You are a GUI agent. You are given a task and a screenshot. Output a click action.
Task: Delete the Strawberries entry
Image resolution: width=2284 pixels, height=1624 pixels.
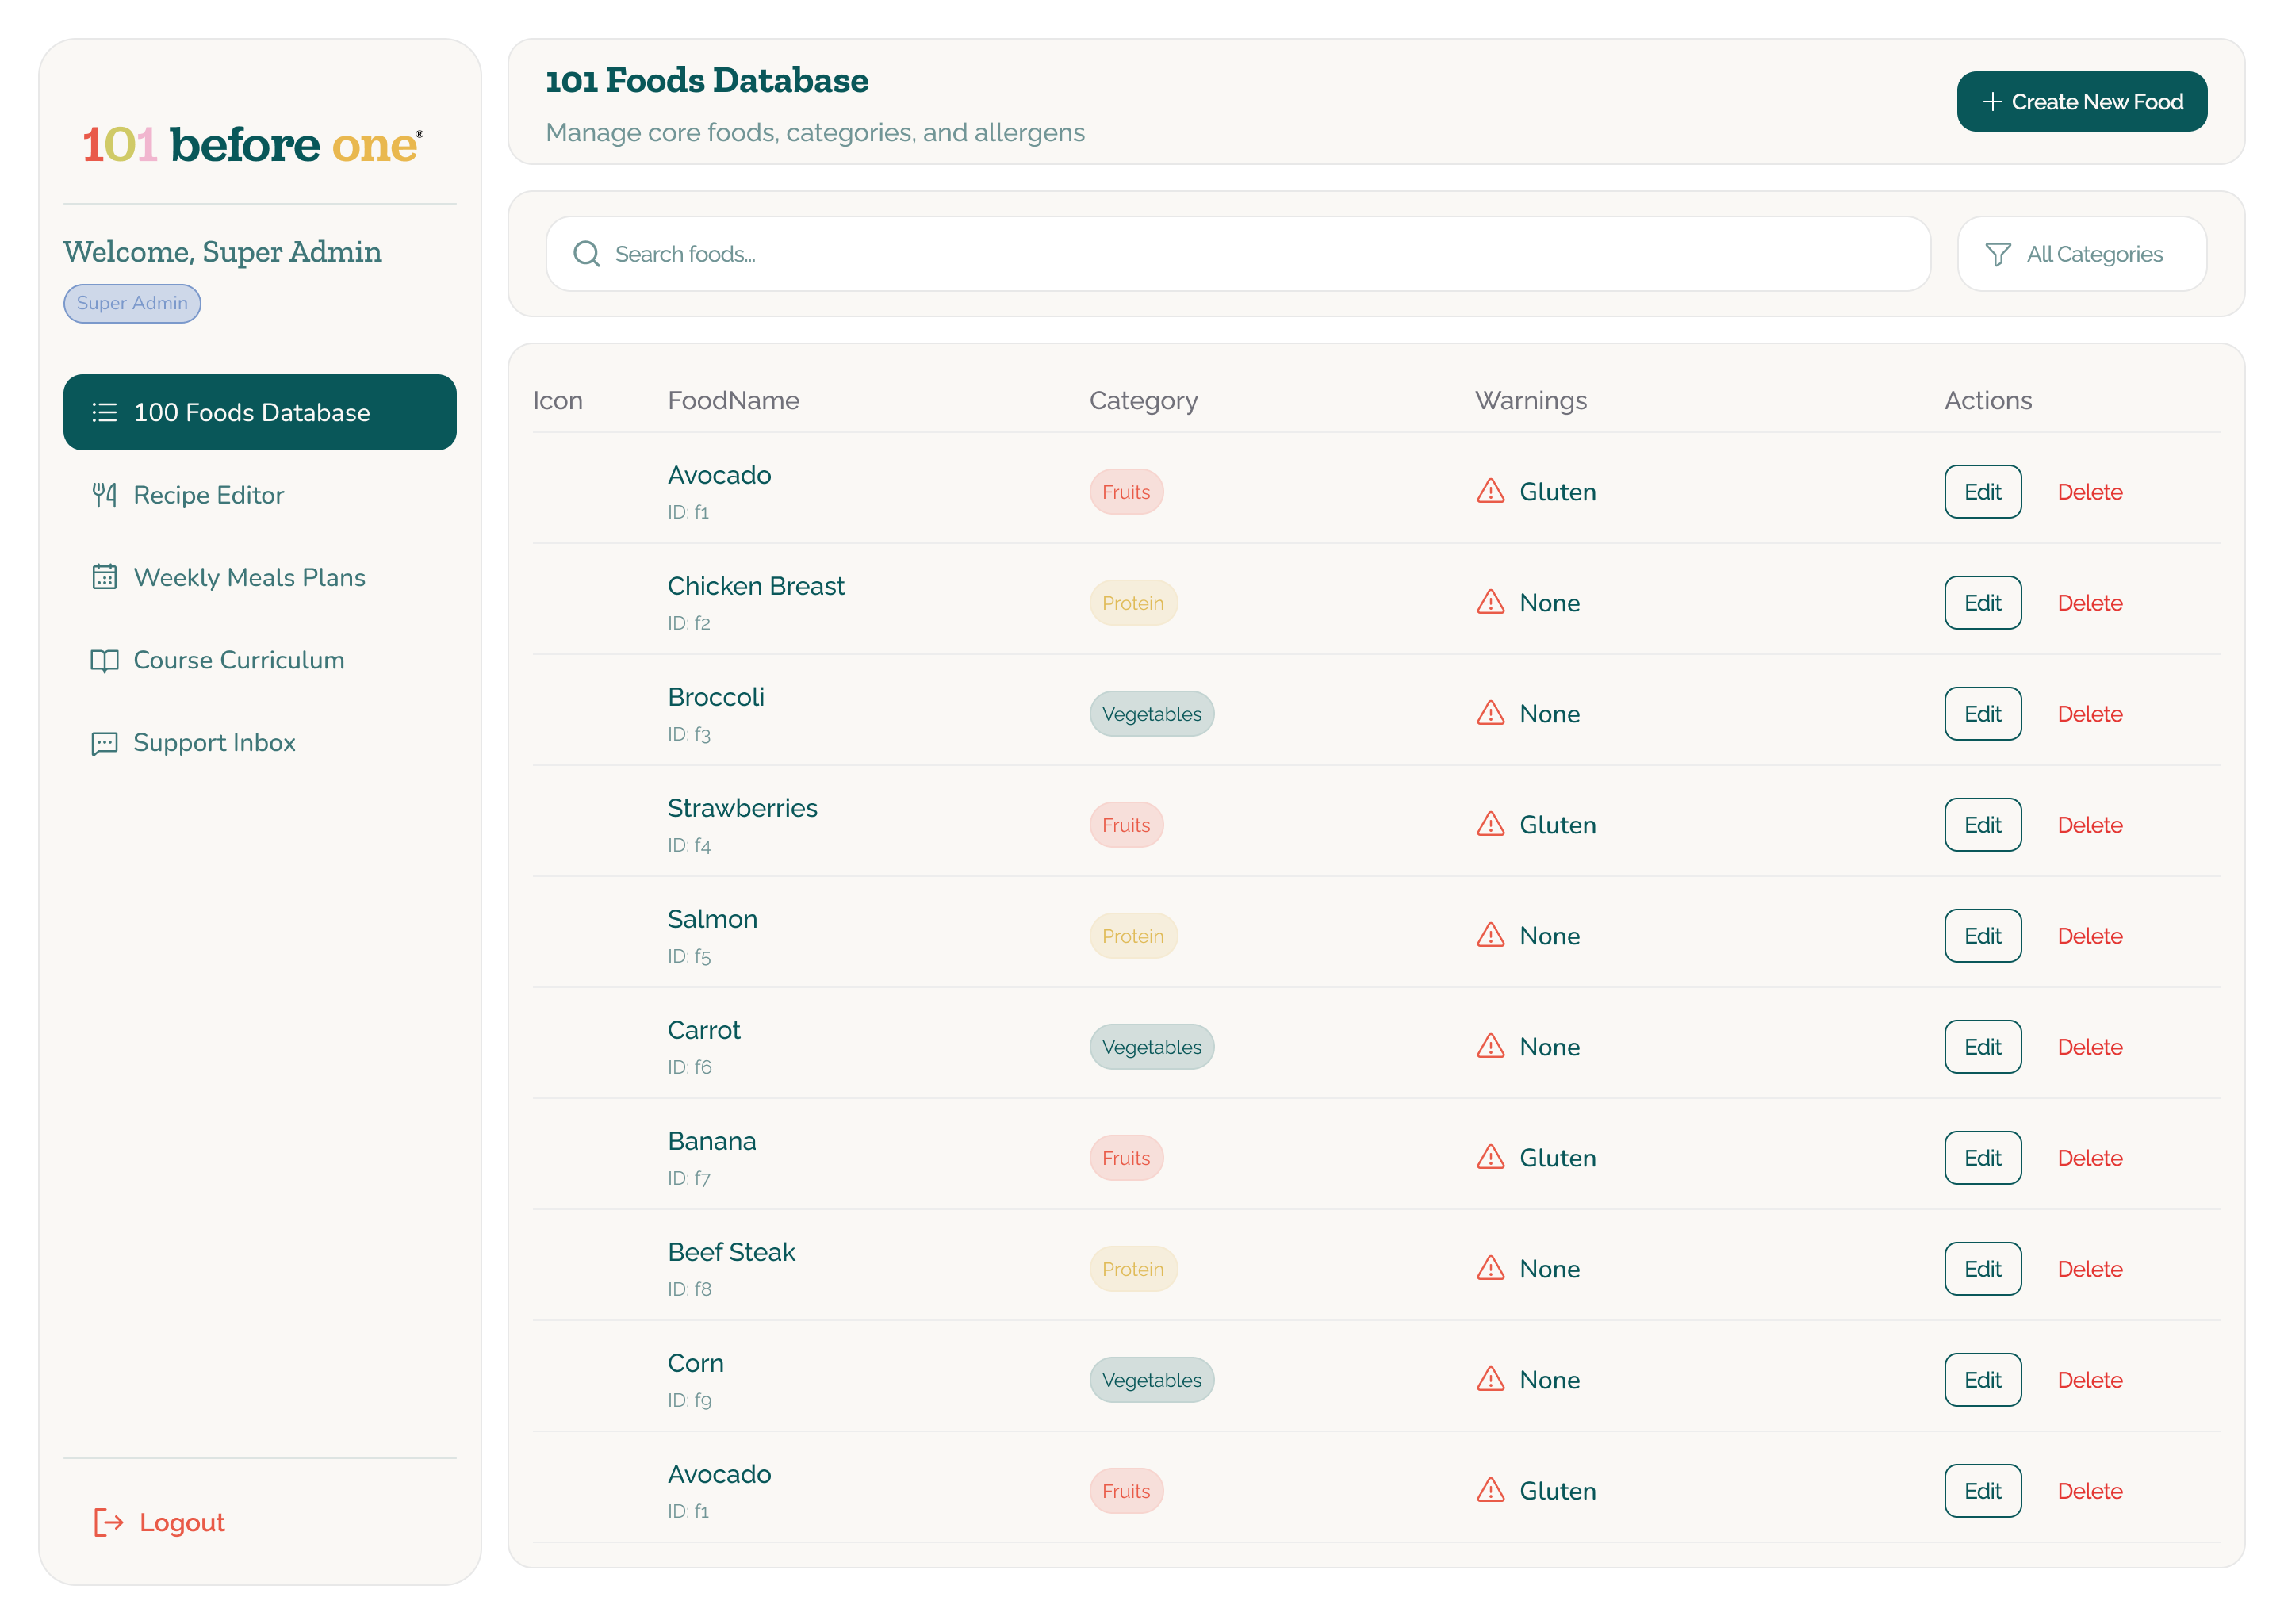[2089, 825]
